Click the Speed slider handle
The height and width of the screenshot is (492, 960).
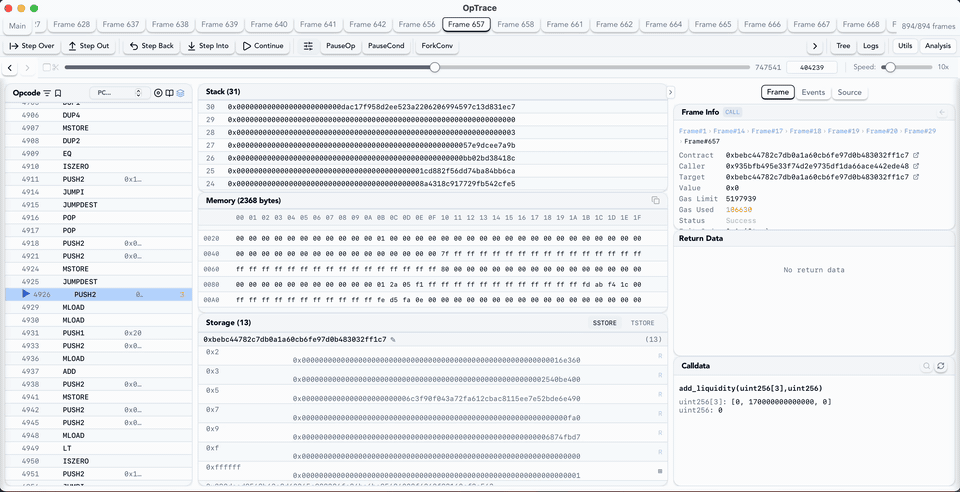pyautogui.click(x=890, y=67)
